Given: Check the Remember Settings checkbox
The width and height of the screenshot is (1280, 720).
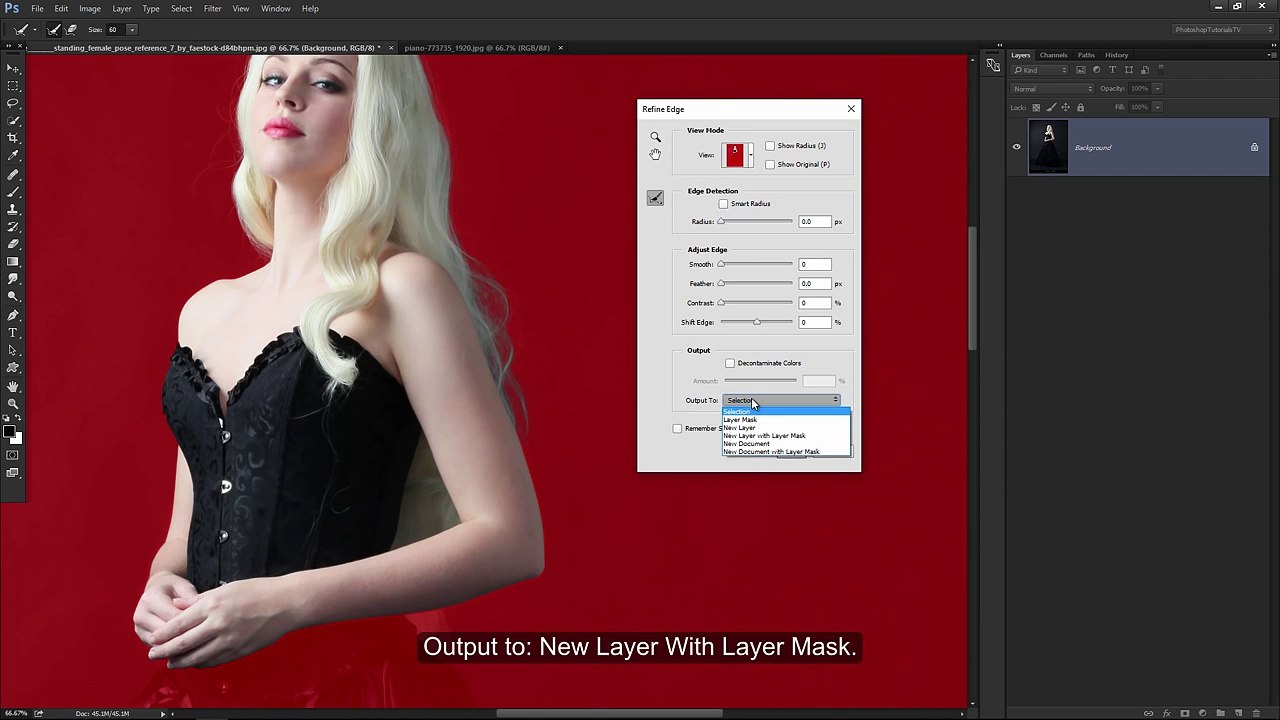Looking at the screenshot, I should pyautogui.click(x=677, y=429).
